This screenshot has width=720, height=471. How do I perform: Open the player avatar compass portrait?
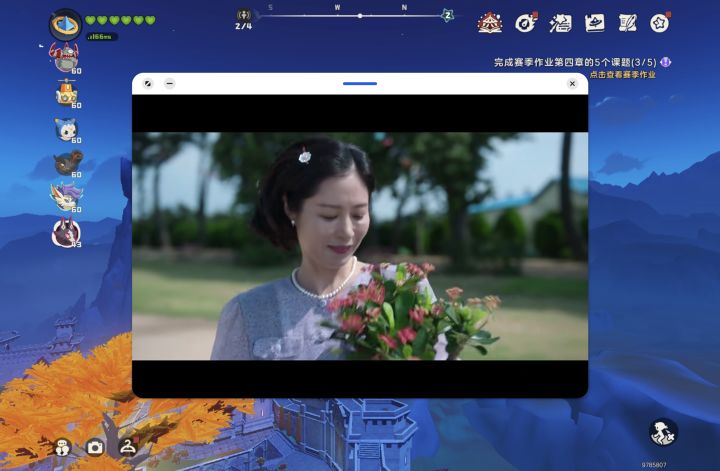65,24
